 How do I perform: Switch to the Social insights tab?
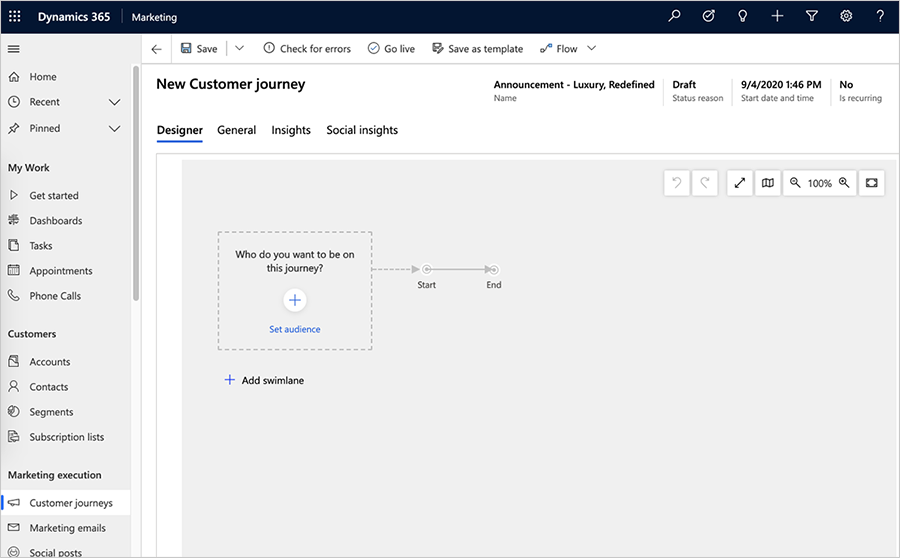tap(362, 130)
